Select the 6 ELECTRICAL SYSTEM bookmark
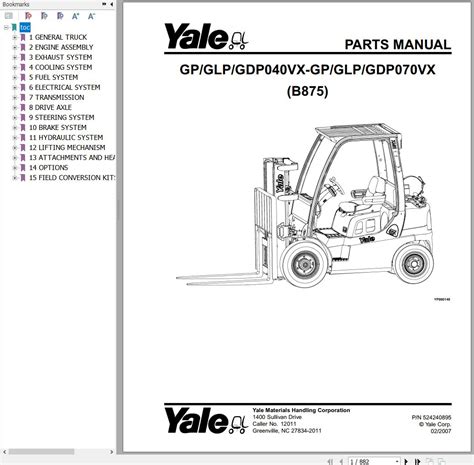Image resolution: width=474 pixels, height=465 pixels. click(x=64, y=87)
